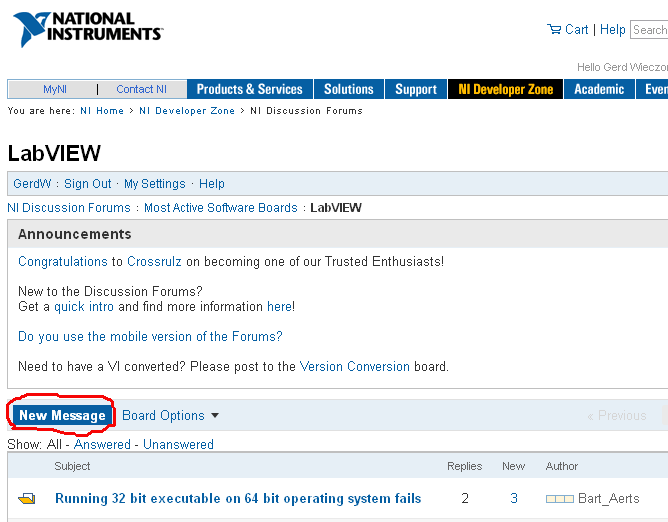
Task: Open the mobile version of Forums link
Action: (150, 337)
